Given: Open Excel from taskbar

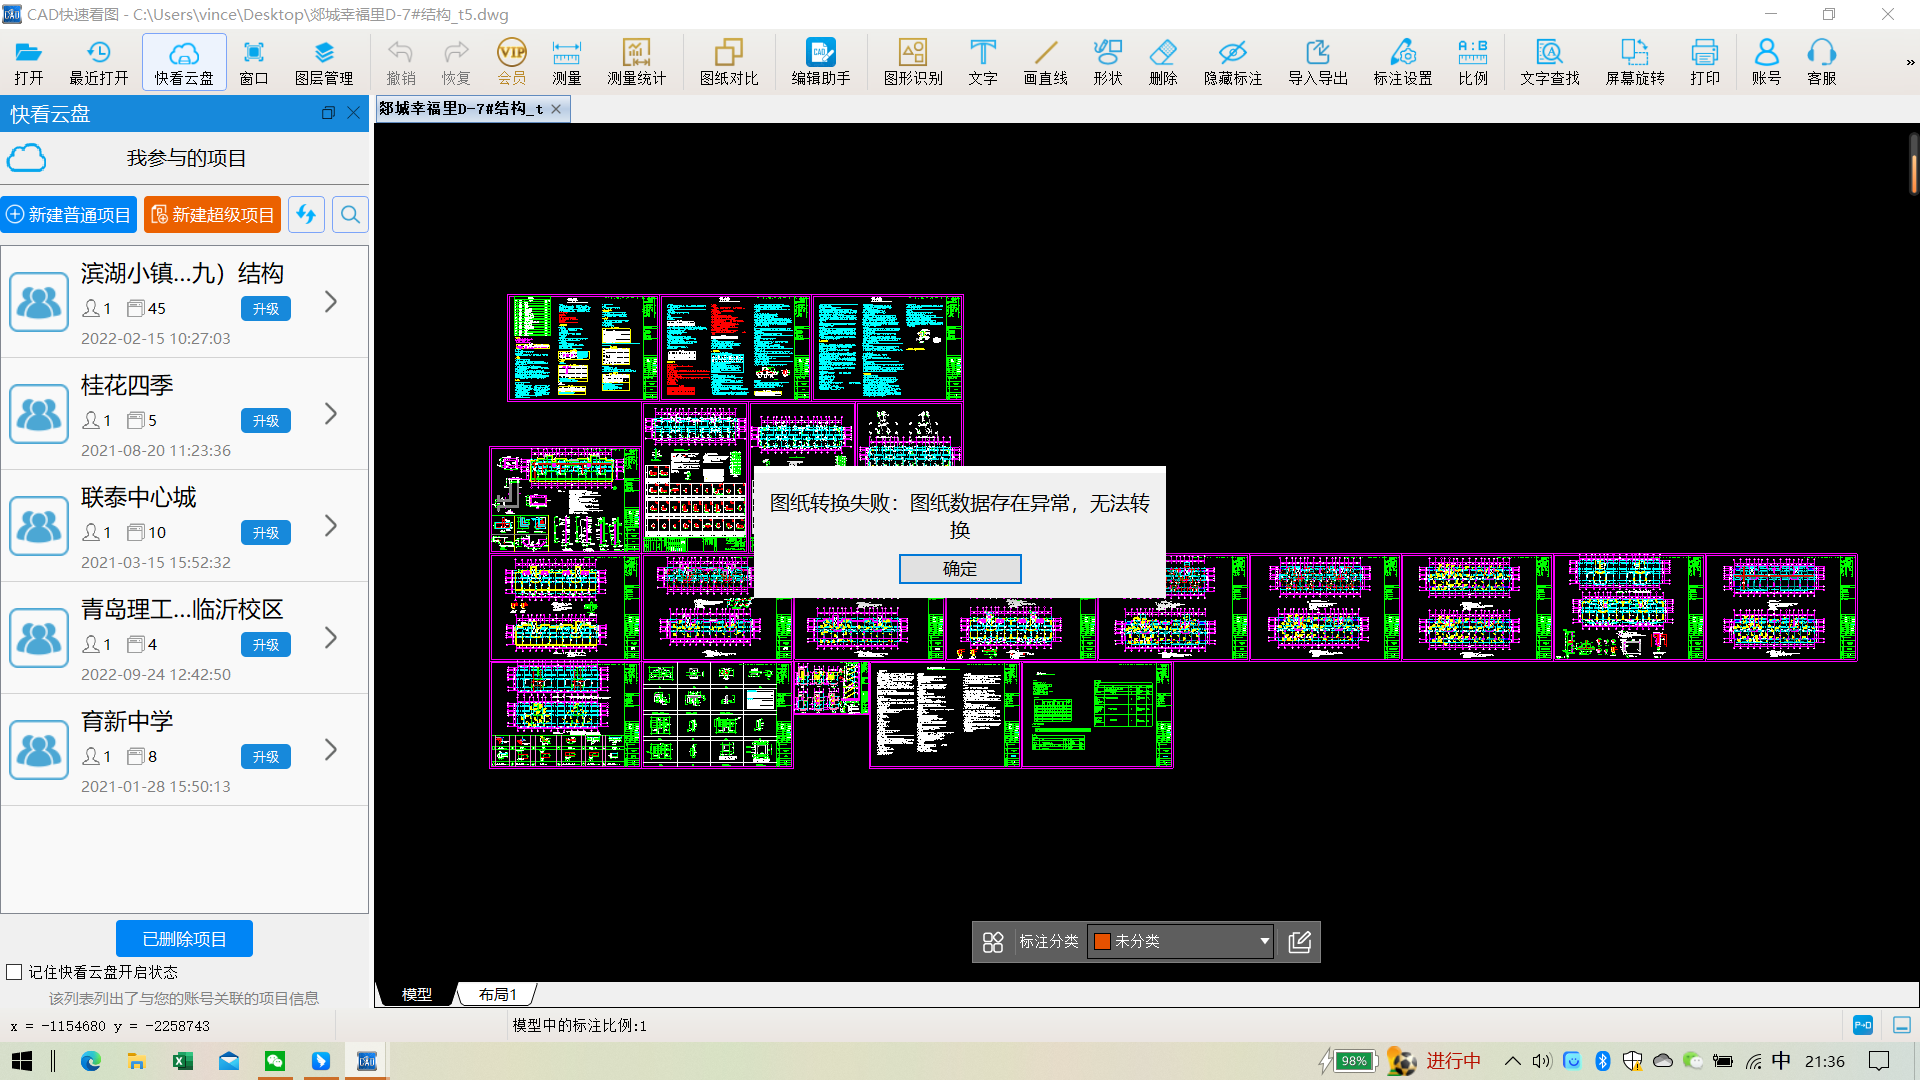Looking at the screenshot, I should (183, 1061).
